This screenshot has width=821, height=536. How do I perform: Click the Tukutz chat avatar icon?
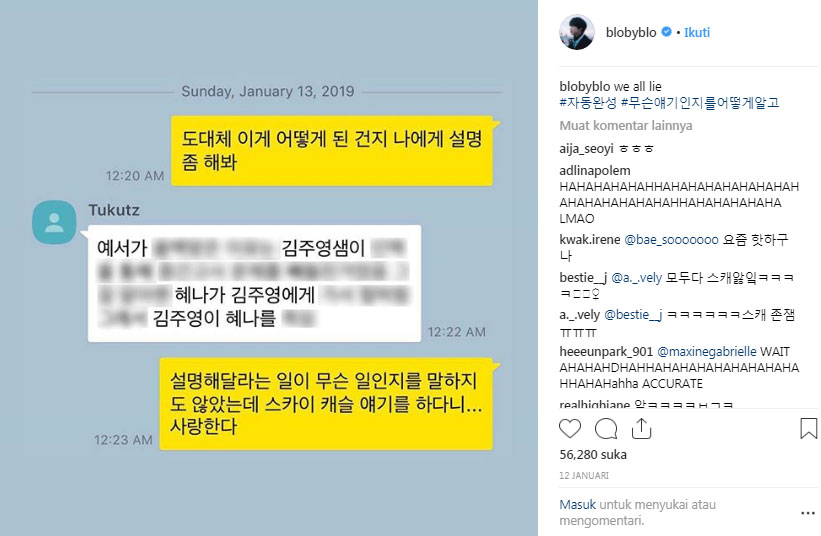click(54, 222)
